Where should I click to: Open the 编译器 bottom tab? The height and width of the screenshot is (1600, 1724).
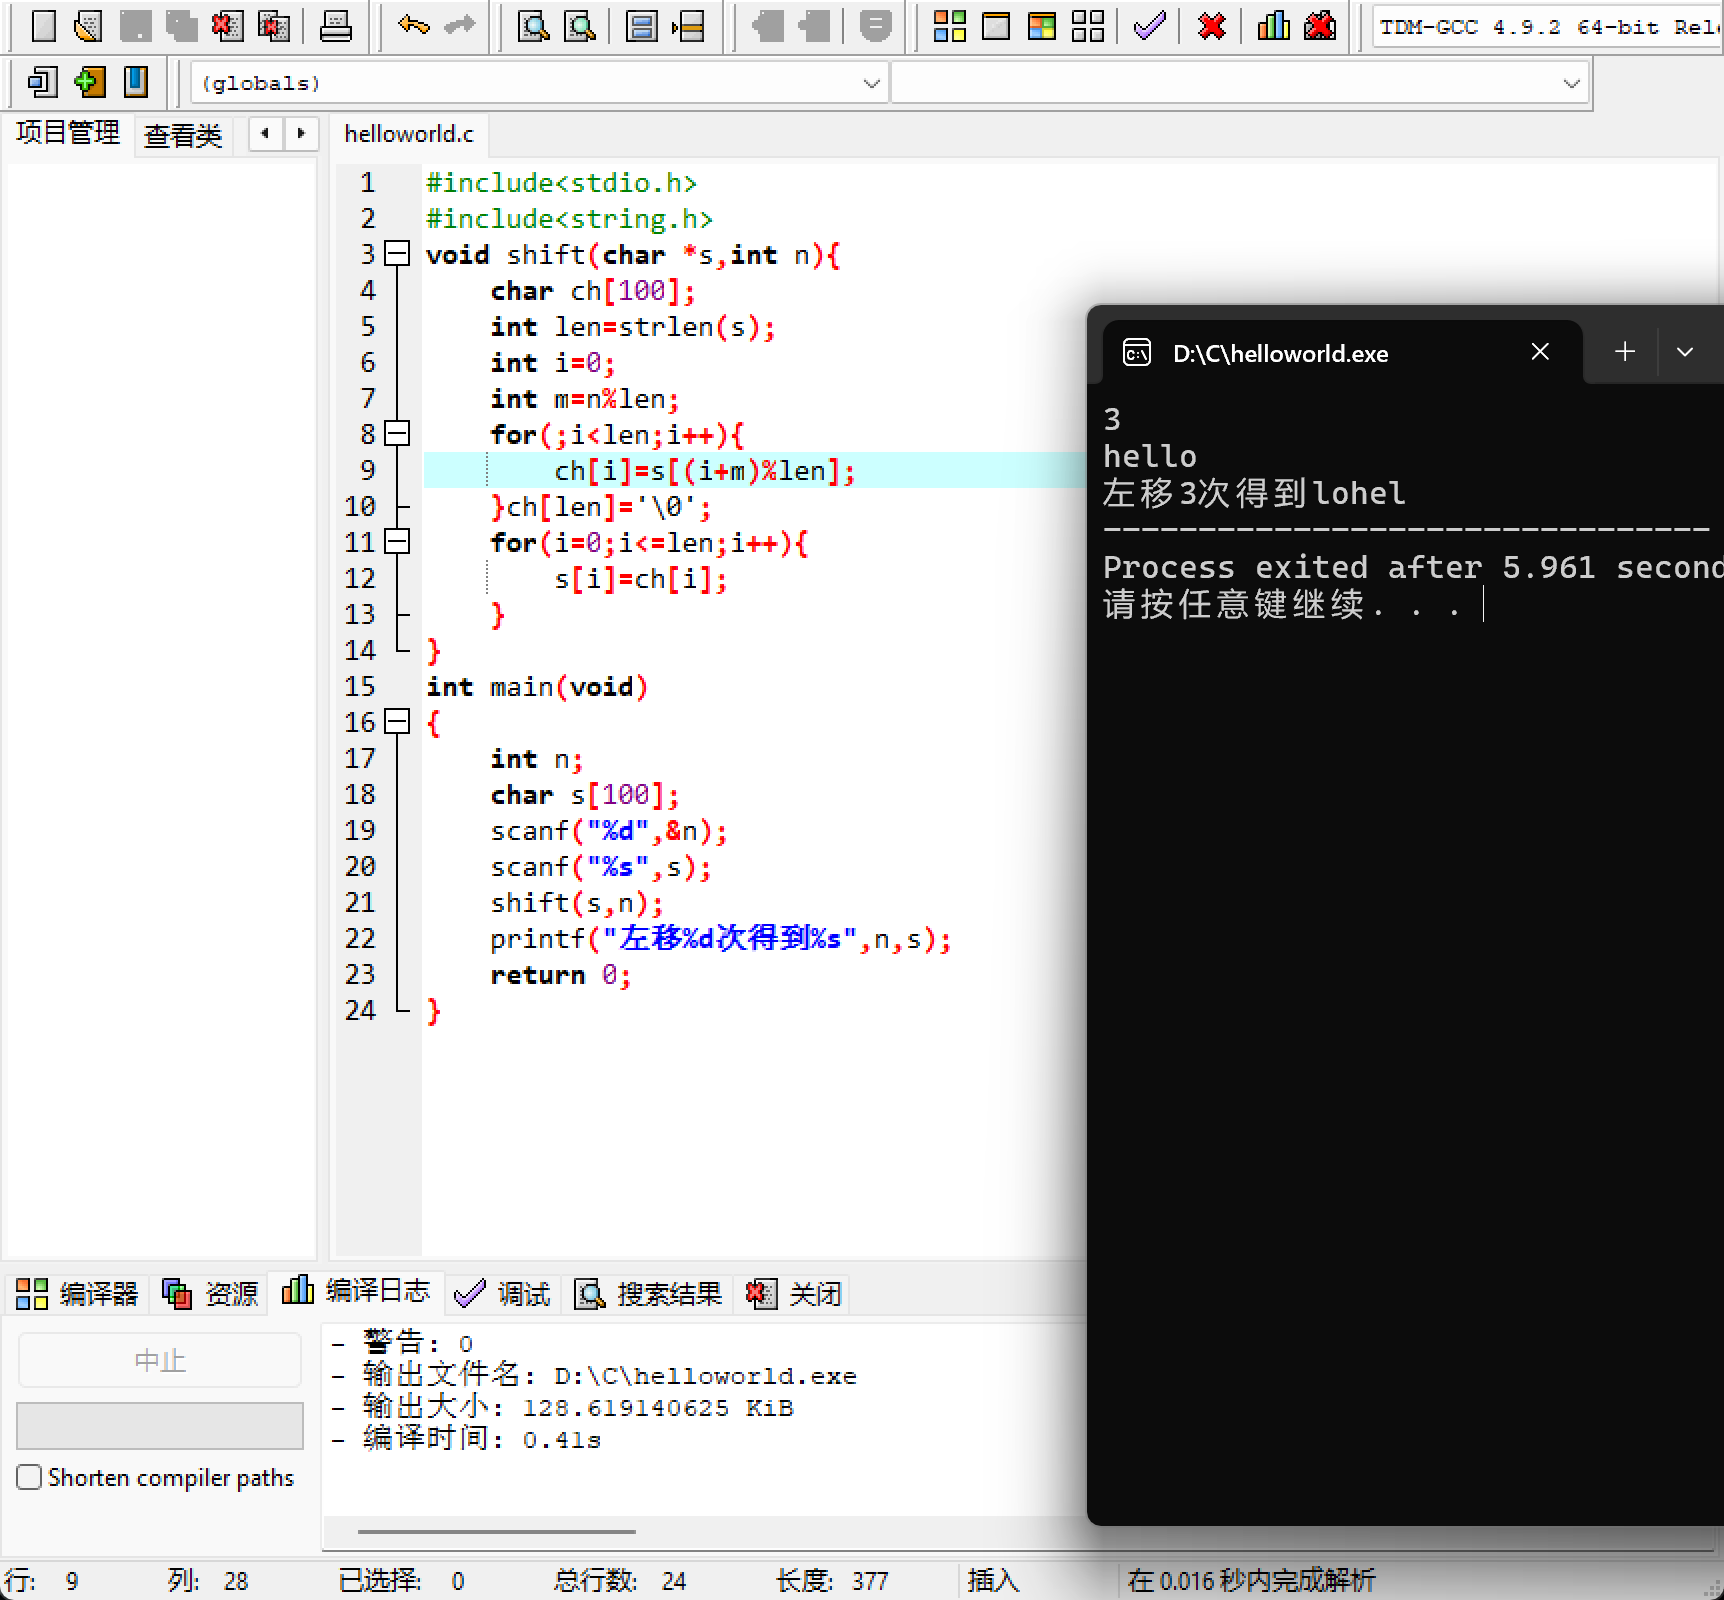pos(77,1294)
